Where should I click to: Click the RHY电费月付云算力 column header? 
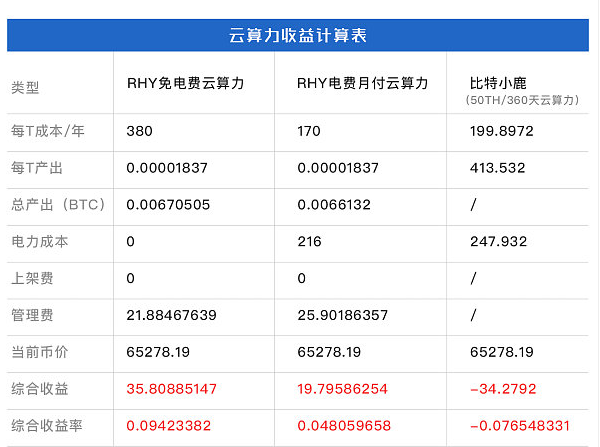coord(362,83)
